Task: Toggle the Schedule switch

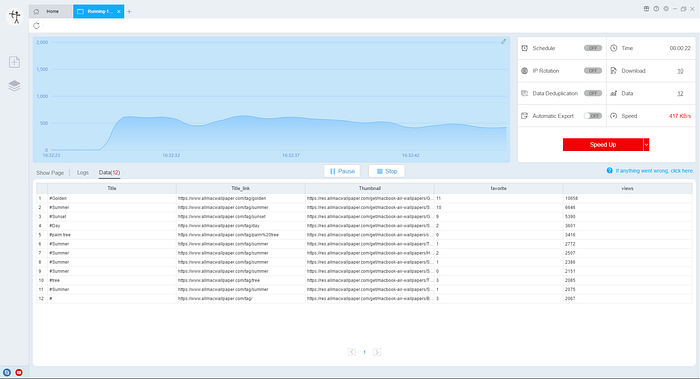Action: coord(593,48)
